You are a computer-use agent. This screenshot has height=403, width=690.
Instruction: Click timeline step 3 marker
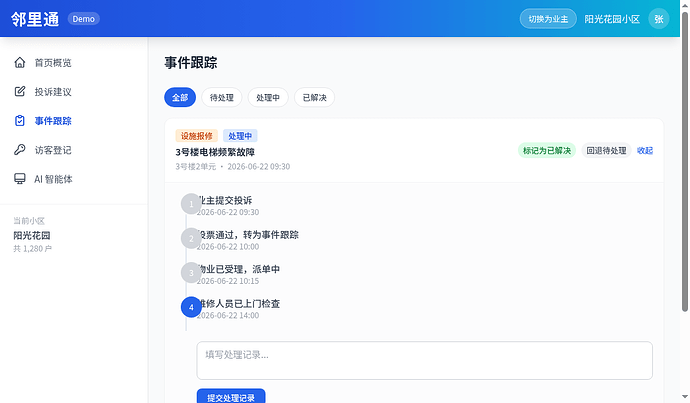coord(191,272)
